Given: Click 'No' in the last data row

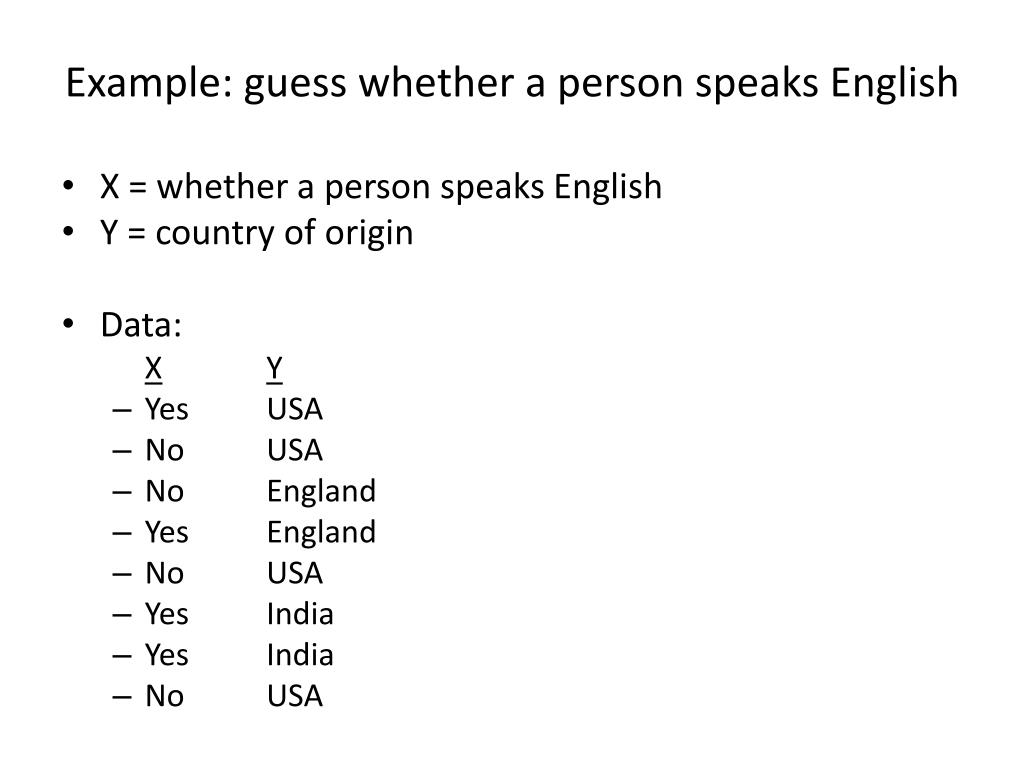Looking at the screenshot, I should (164, 697).
